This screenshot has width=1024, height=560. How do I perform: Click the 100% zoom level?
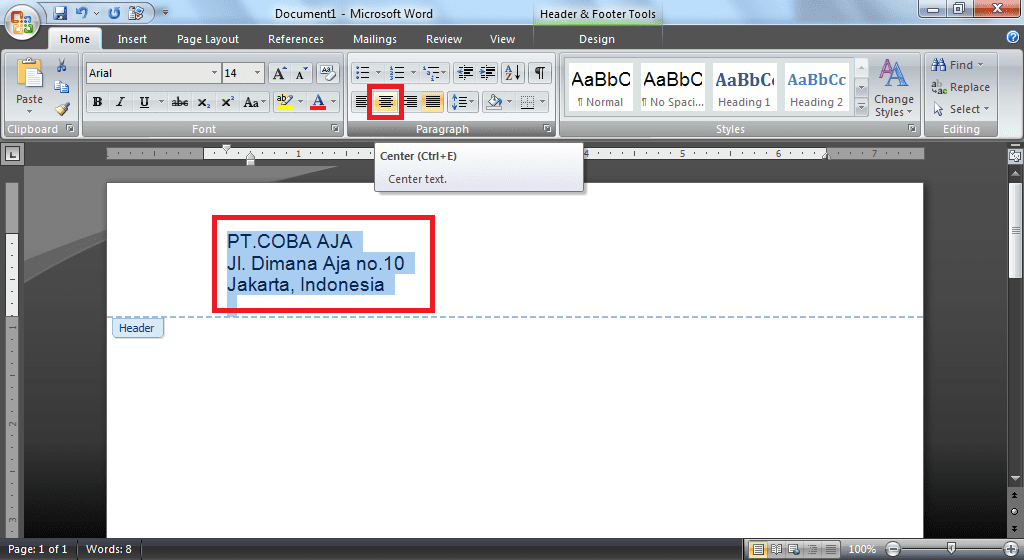tap(862, 549)
